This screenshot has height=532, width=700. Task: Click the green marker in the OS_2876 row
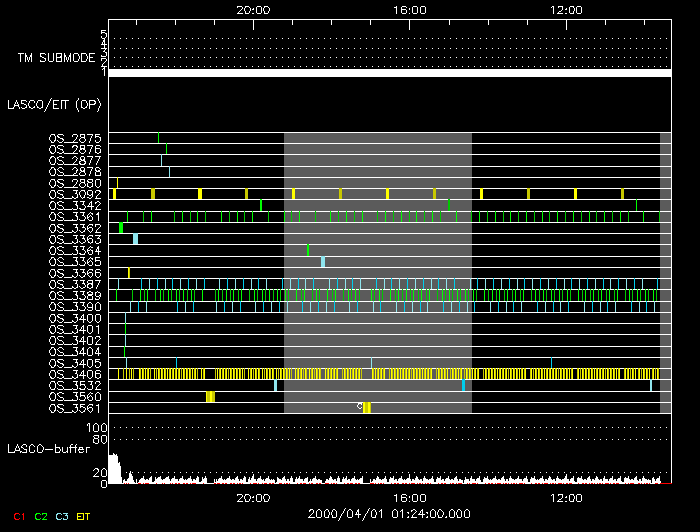(166, 149)
